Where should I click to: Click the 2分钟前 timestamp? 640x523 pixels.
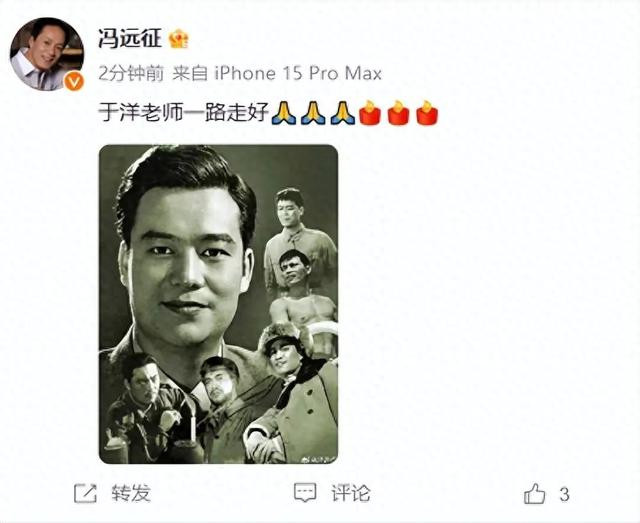coord(131,74)
